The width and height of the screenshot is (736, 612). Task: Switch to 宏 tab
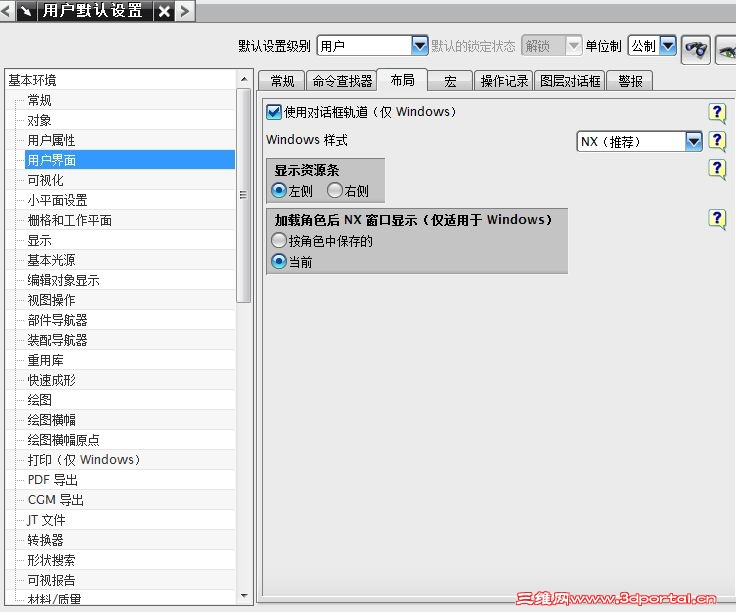pyautogui.click(x=450, y=81)
